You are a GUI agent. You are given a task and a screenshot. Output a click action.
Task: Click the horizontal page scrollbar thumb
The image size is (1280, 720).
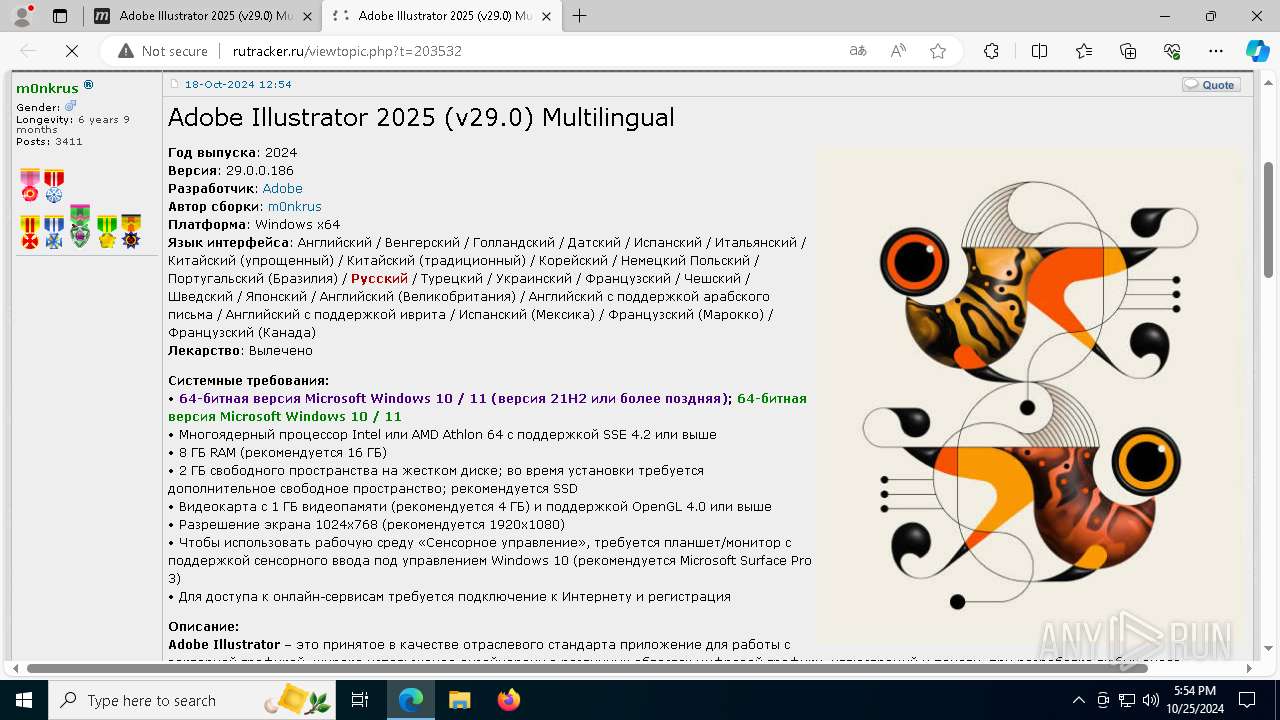[x=587, y=668]
